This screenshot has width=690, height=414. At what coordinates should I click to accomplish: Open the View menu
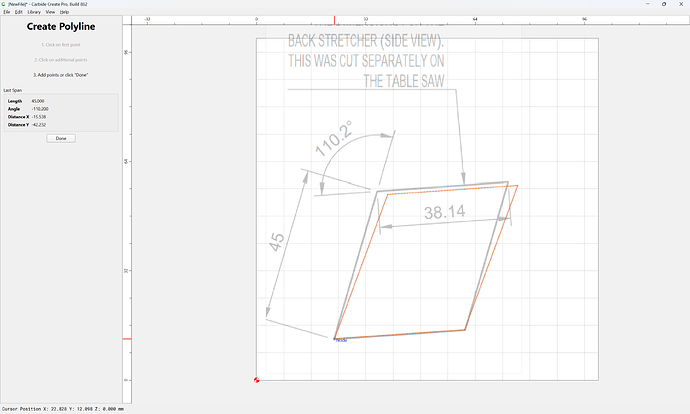[x=50, y=12]
